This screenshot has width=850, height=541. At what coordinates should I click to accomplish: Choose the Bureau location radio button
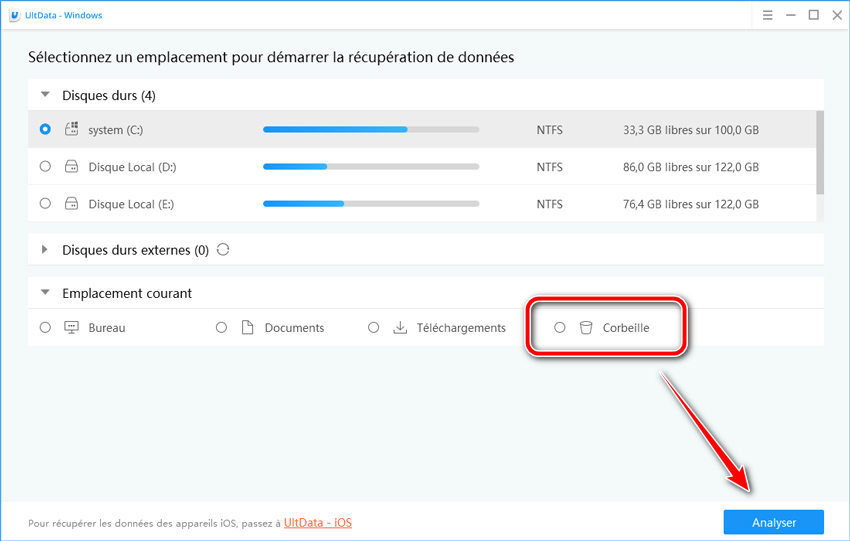pyautogui.click(x=46, y=327)
